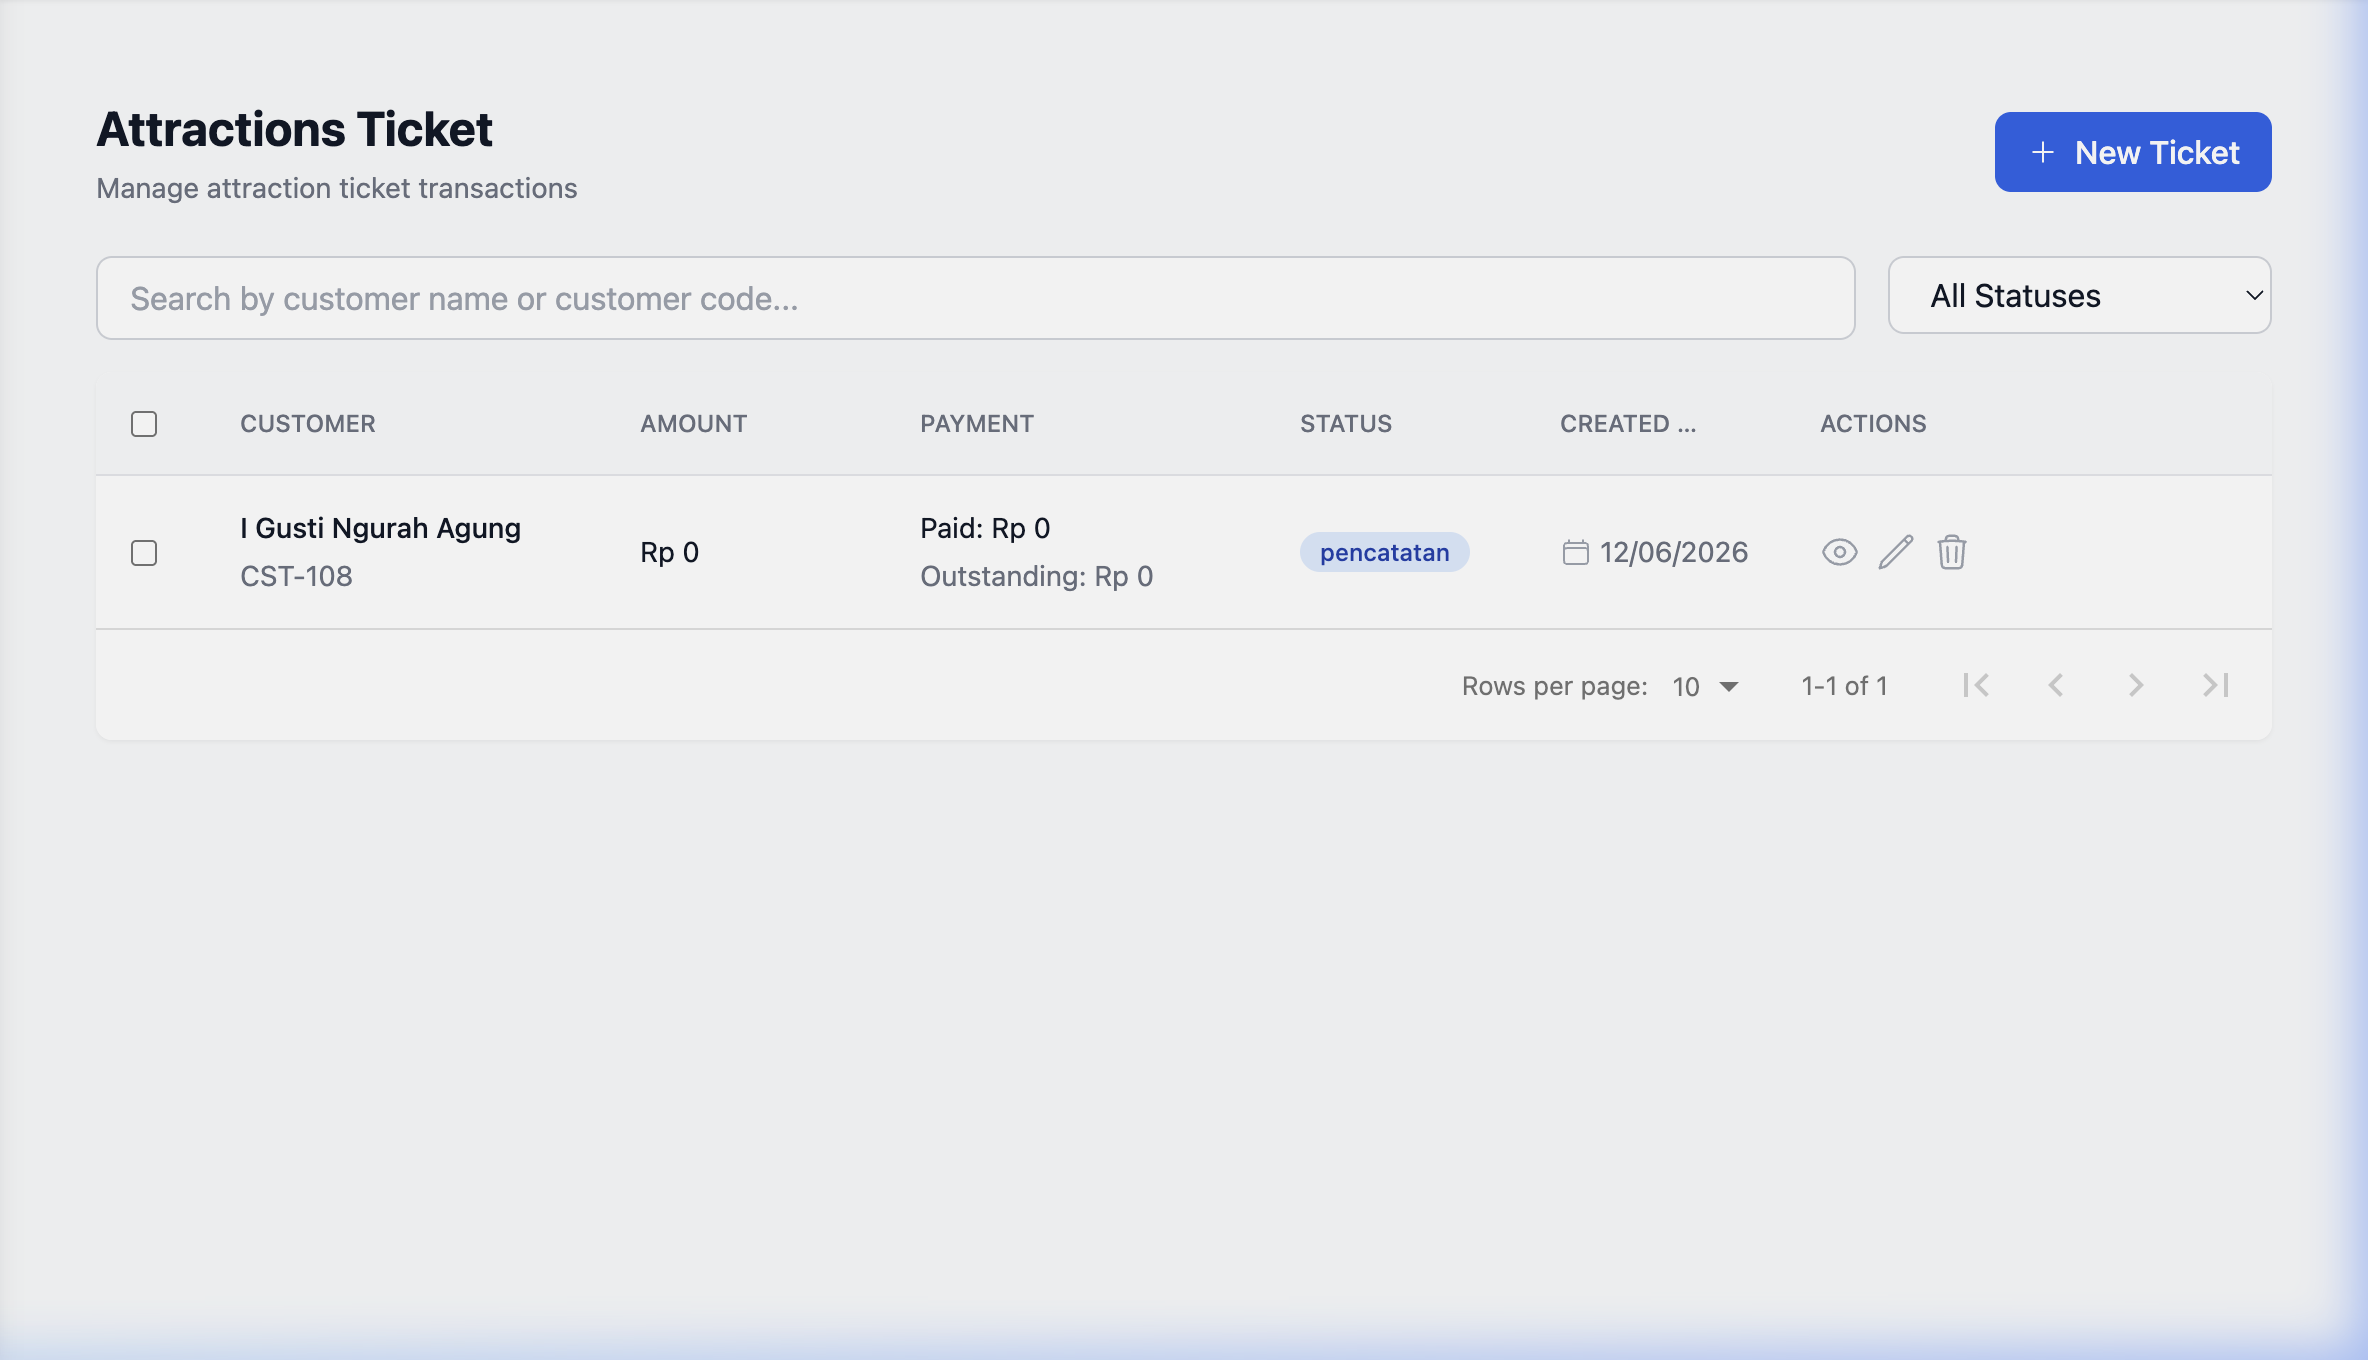Open the All Statuses dropdown
The width and height of the screenshot is (2368, 1360).
pyautogui.click(x=2079, y=295)
